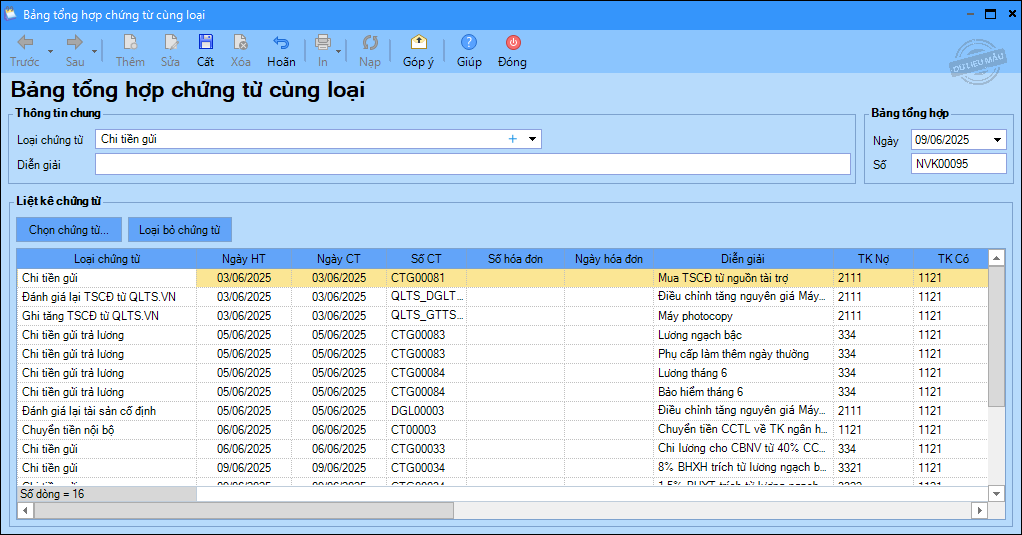Maximize the window
The height and width of the screenshot is (535, 1022).
click(990, 14)
